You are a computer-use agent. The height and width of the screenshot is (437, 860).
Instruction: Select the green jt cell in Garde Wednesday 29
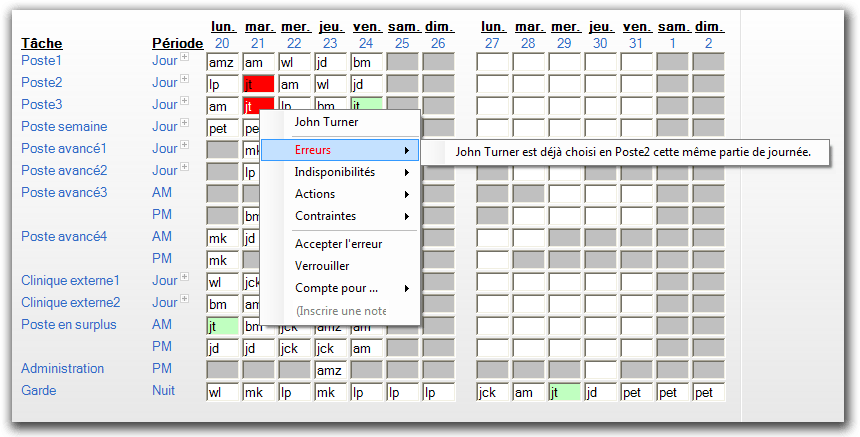point(564,392)
